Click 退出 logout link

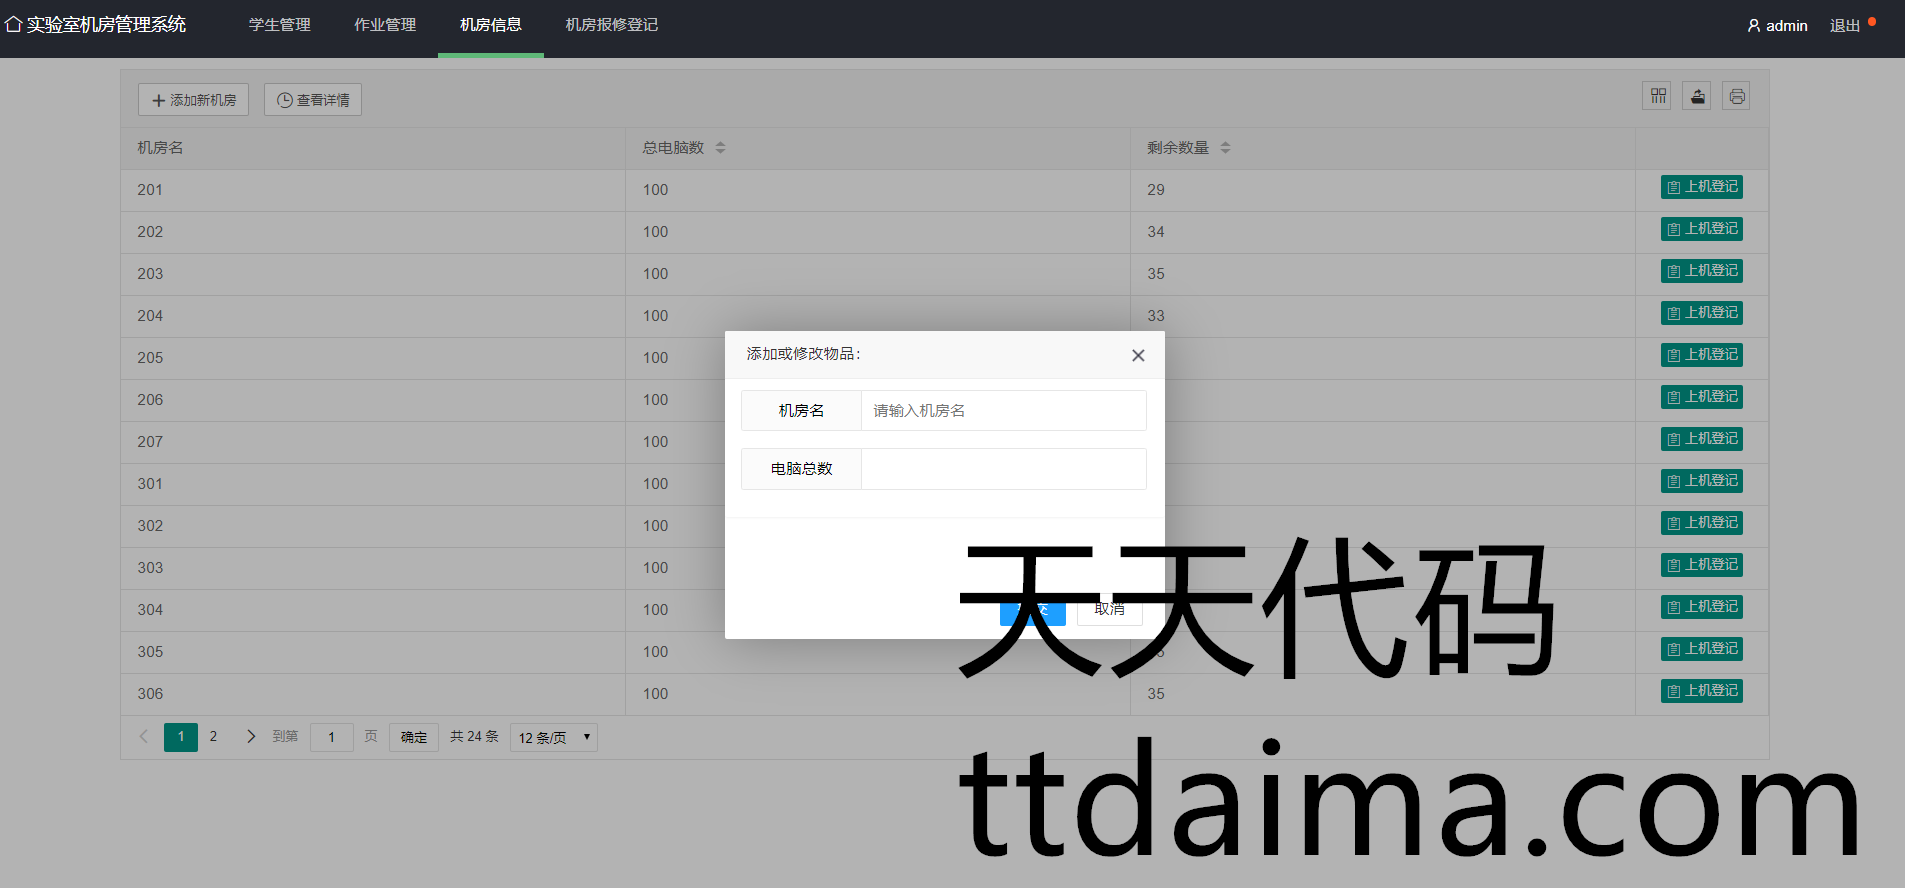pos(1844,26)
